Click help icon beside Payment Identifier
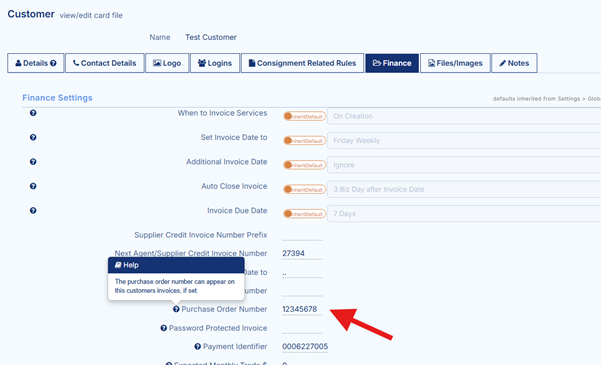 pos(197,347)
